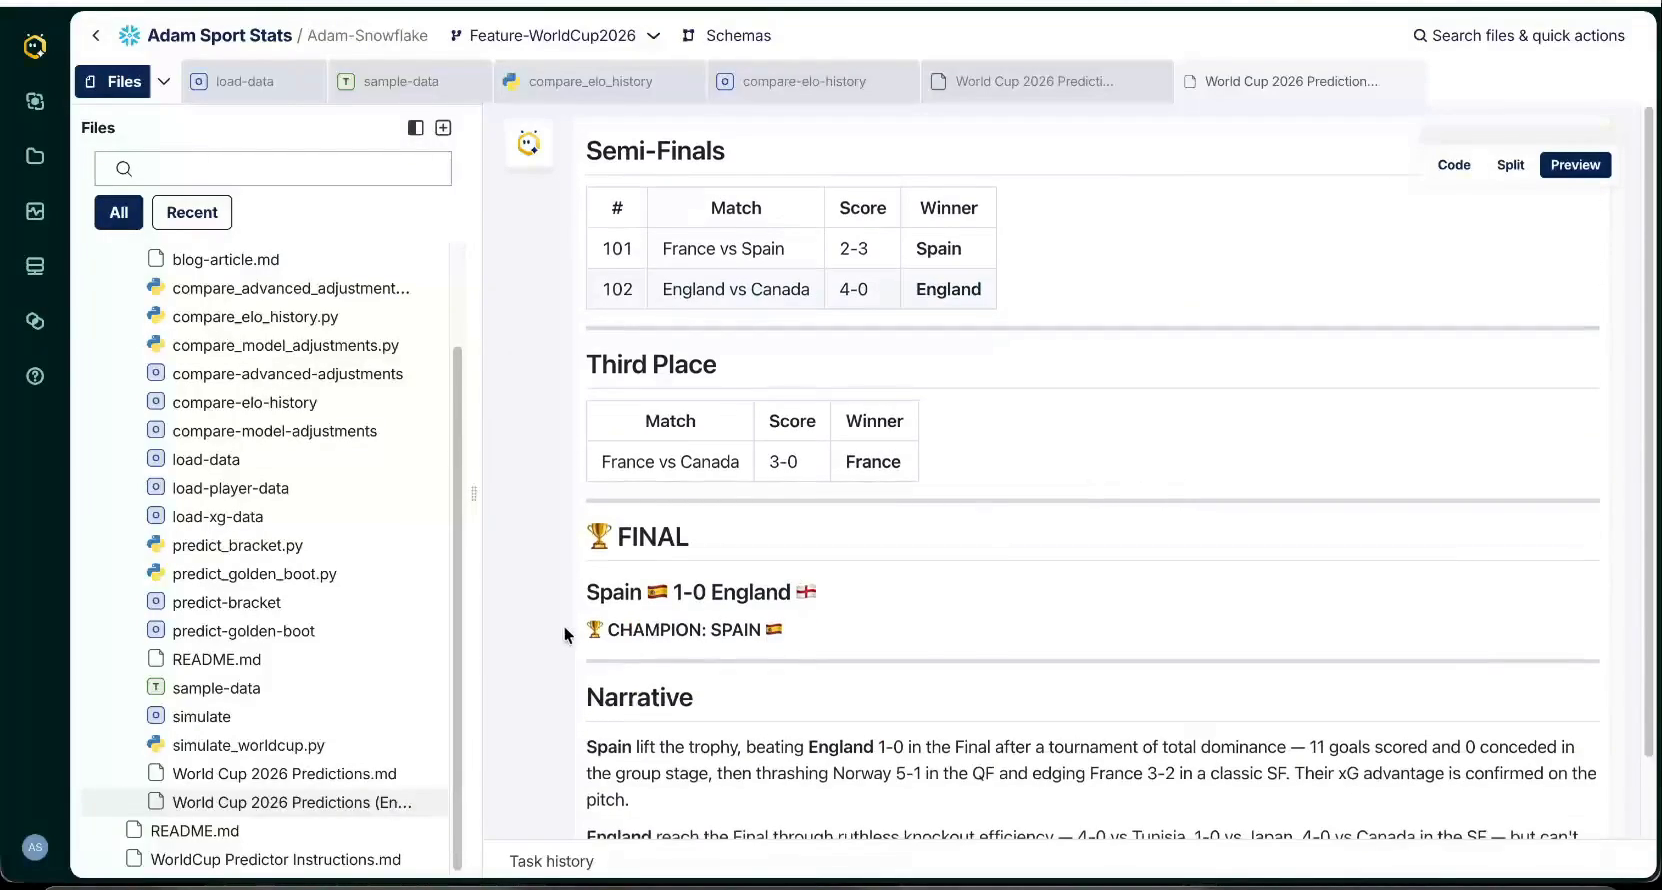Switch to Preview view
Screen dimensions: 1662x890
(1575, 165)
